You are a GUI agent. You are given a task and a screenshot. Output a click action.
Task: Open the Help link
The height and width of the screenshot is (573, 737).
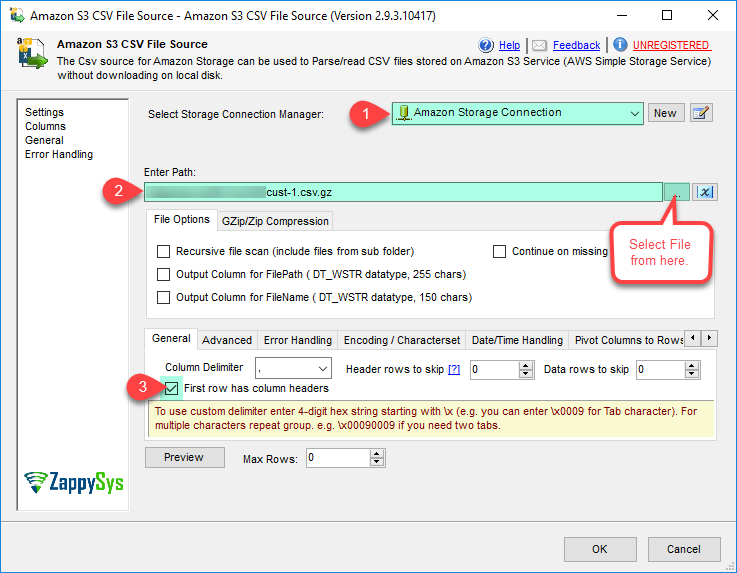click(x=509, y=46)
